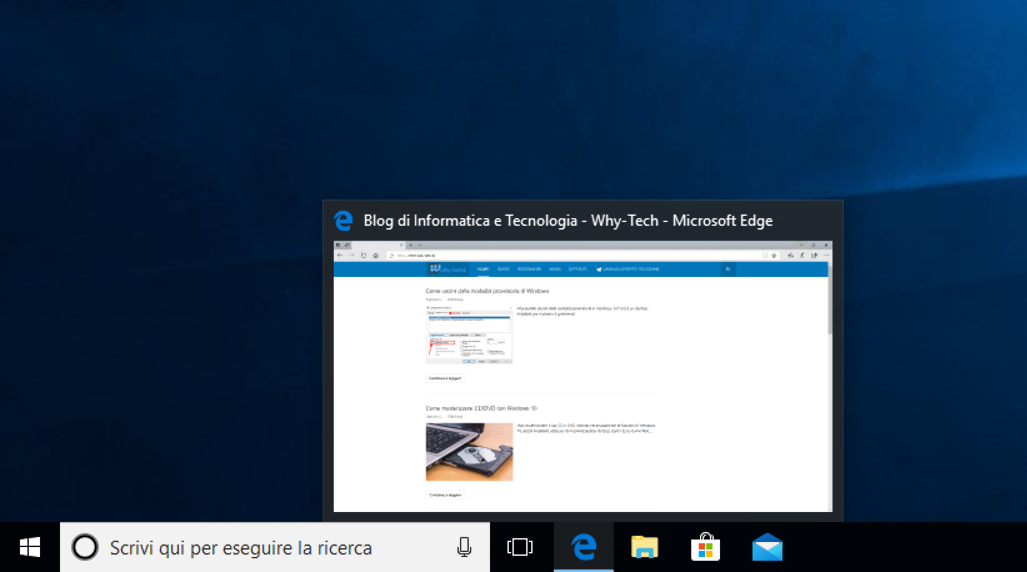Viewport: 1027px width, 572px height.
Task: Click the Microsoft Edge taskbar icon
Action: [584, 547]
